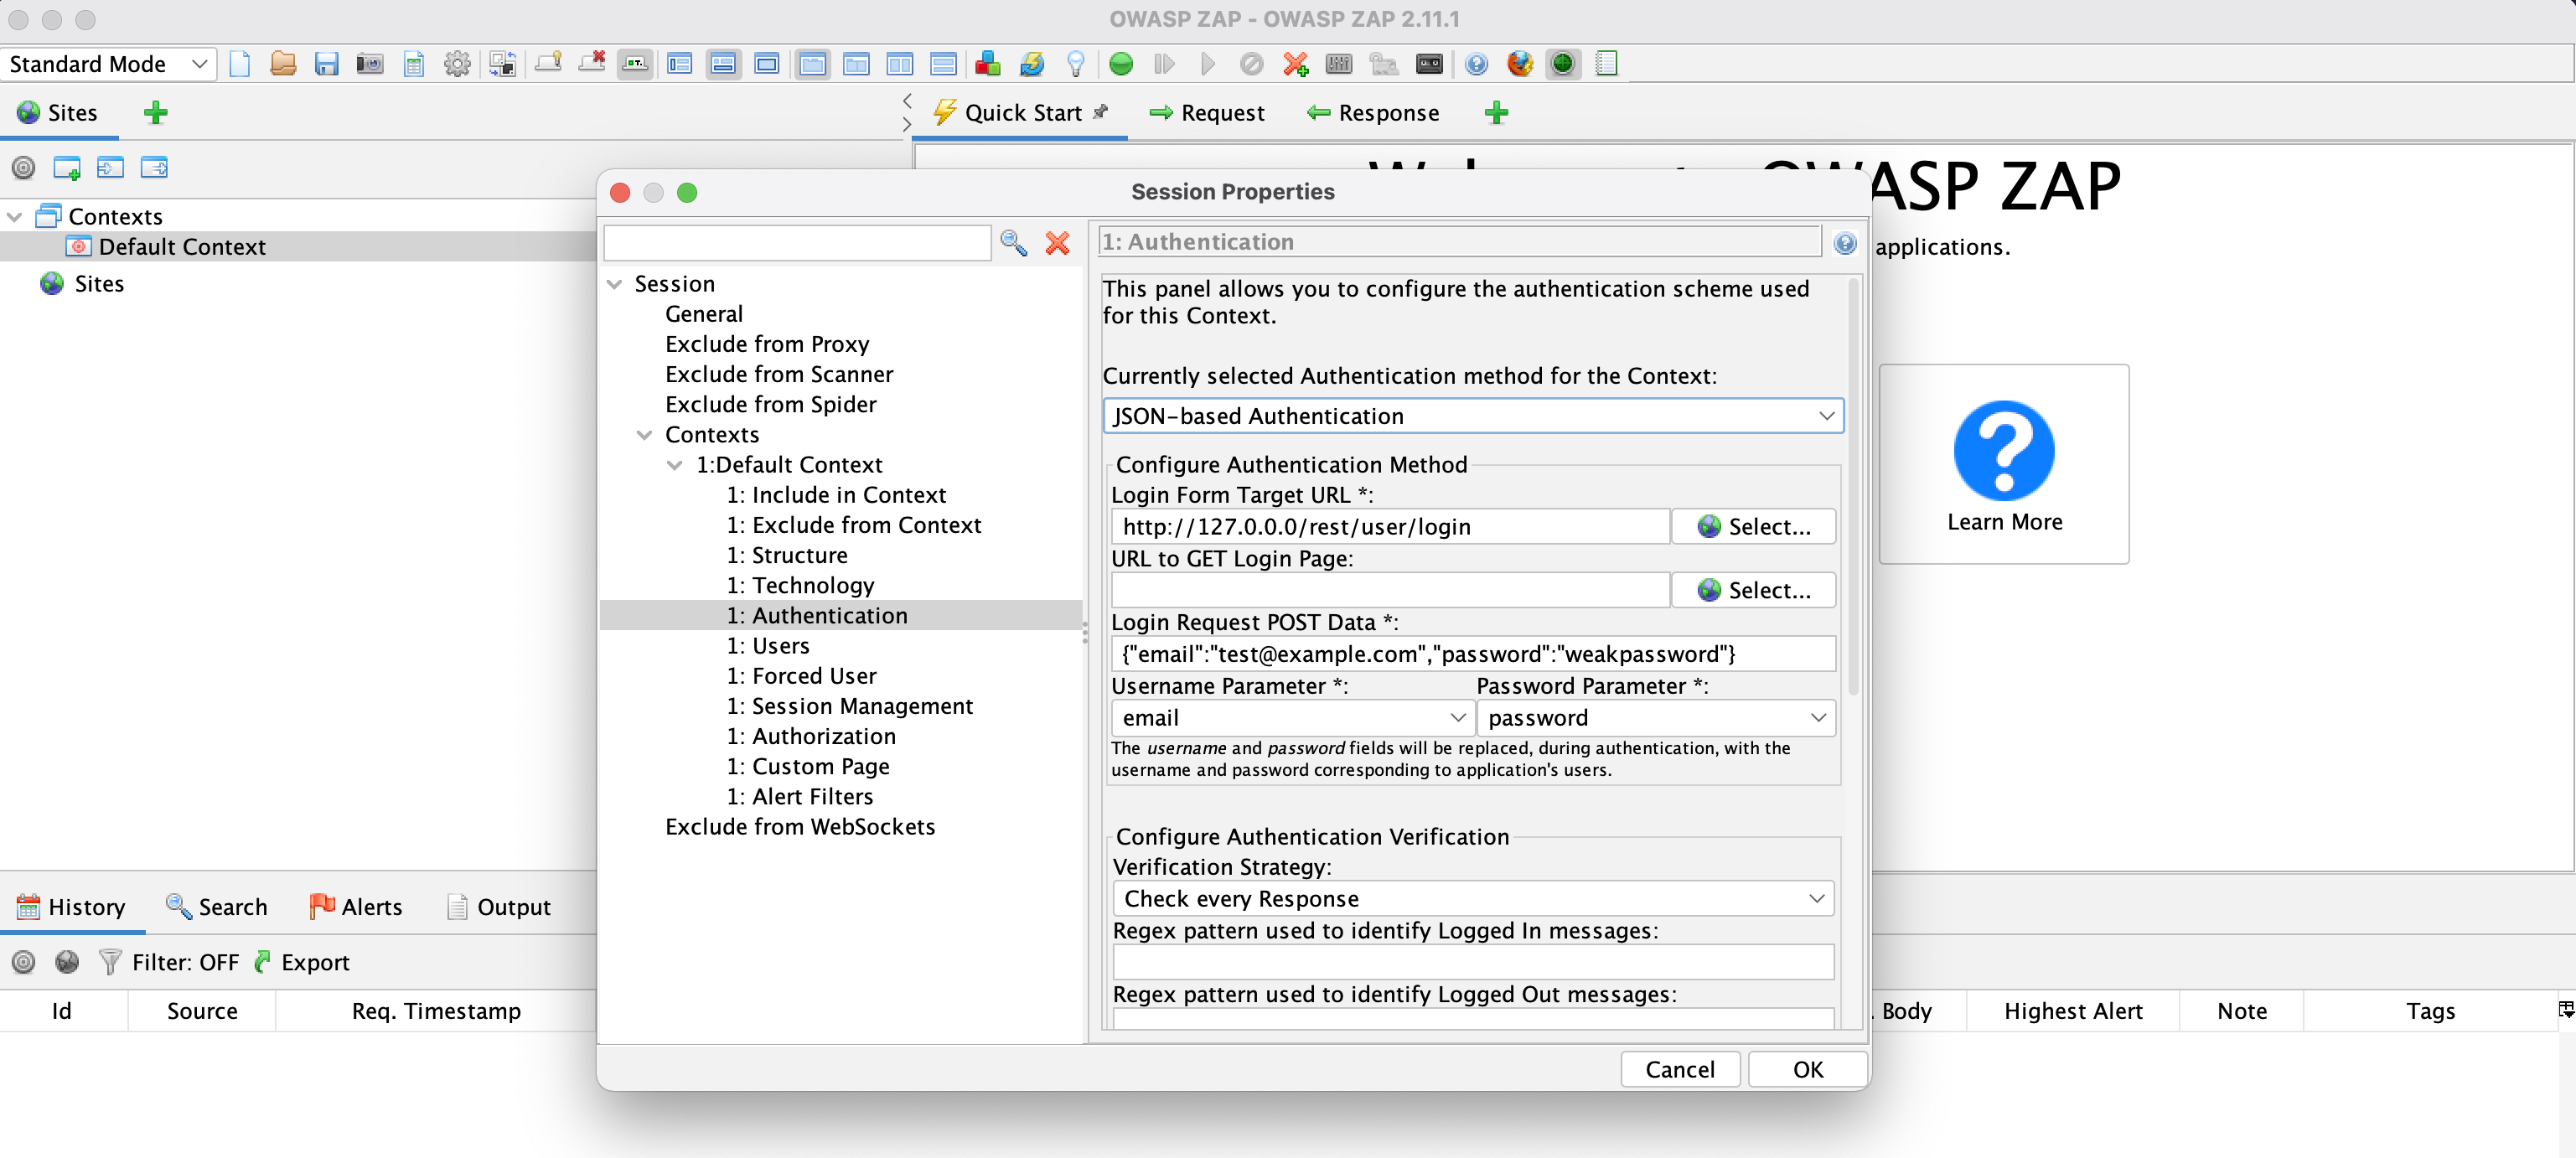Screen dimensions: 2576x1158
Task: Select 1: Users in the tree
Action: [768, 646]
